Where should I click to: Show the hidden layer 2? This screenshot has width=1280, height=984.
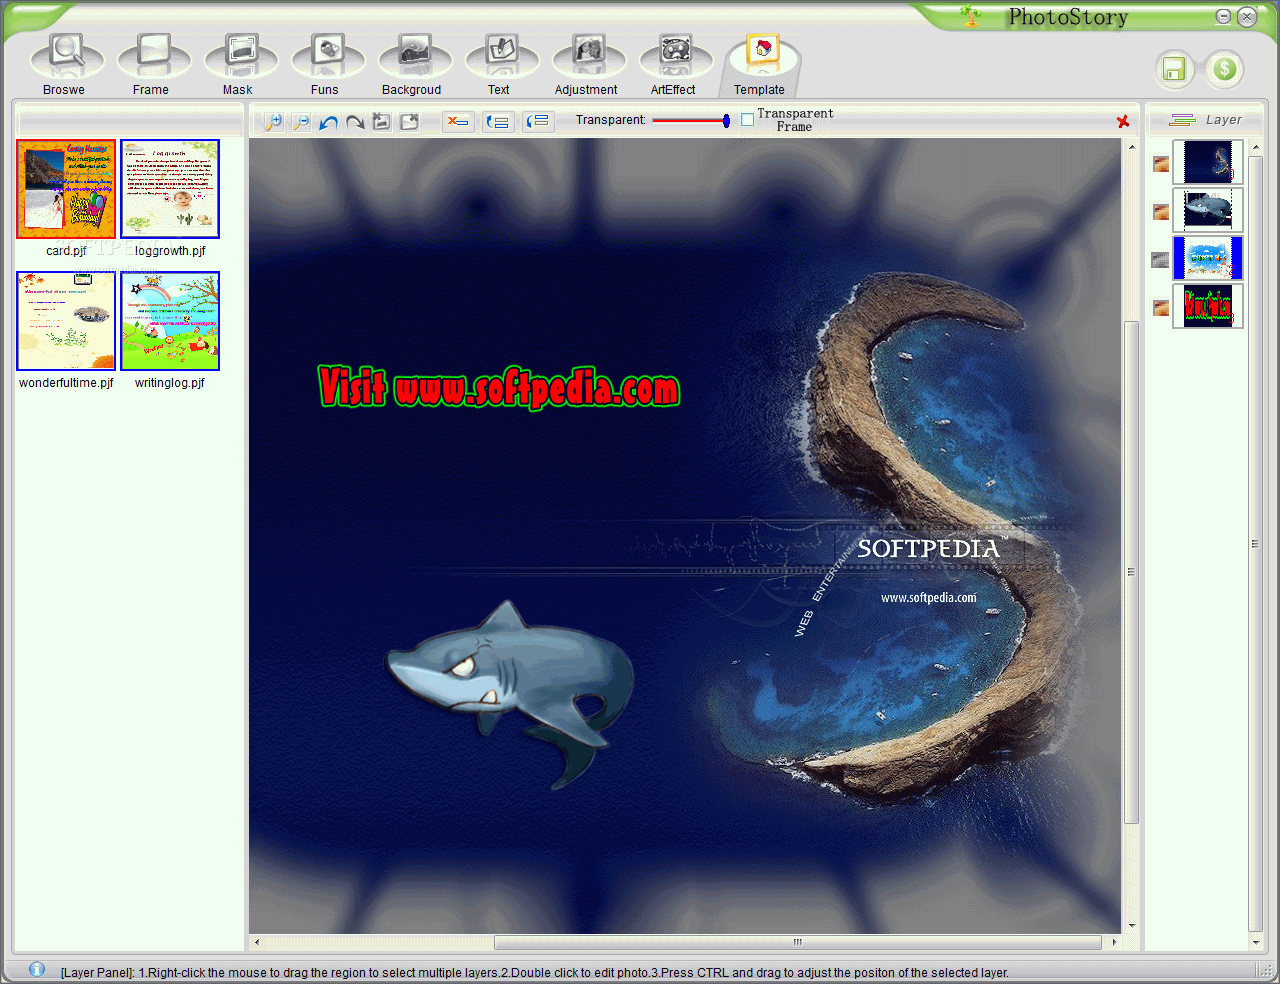(x=1160, y=259)
